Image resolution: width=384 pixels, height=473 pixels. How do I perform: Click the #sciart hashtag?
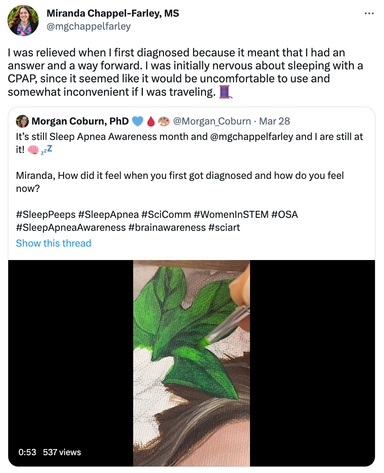coord(224,228)
